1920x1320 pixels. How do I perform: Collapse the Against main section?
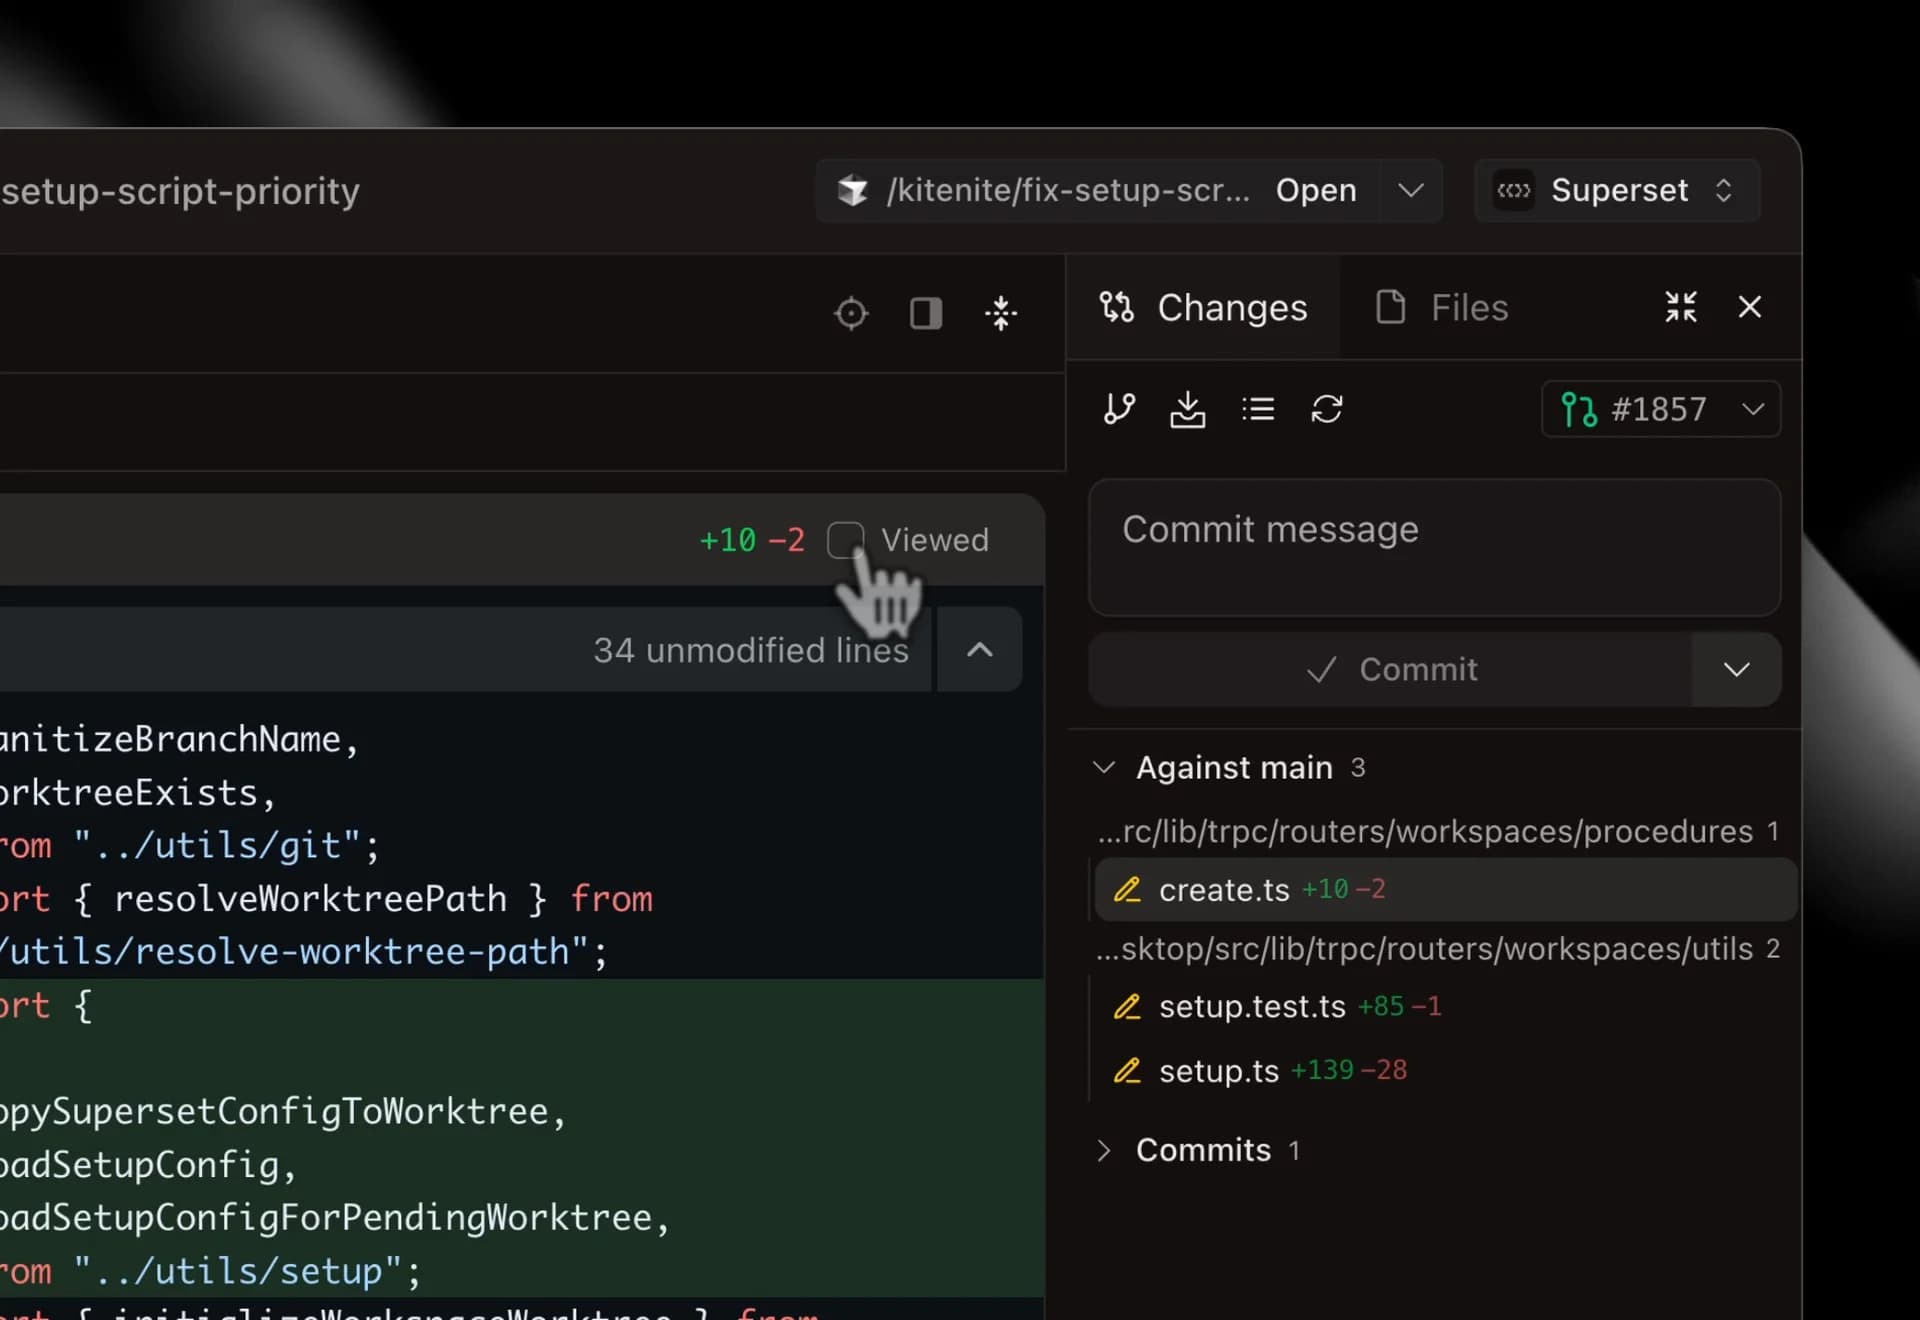[x=1104, y=768]
